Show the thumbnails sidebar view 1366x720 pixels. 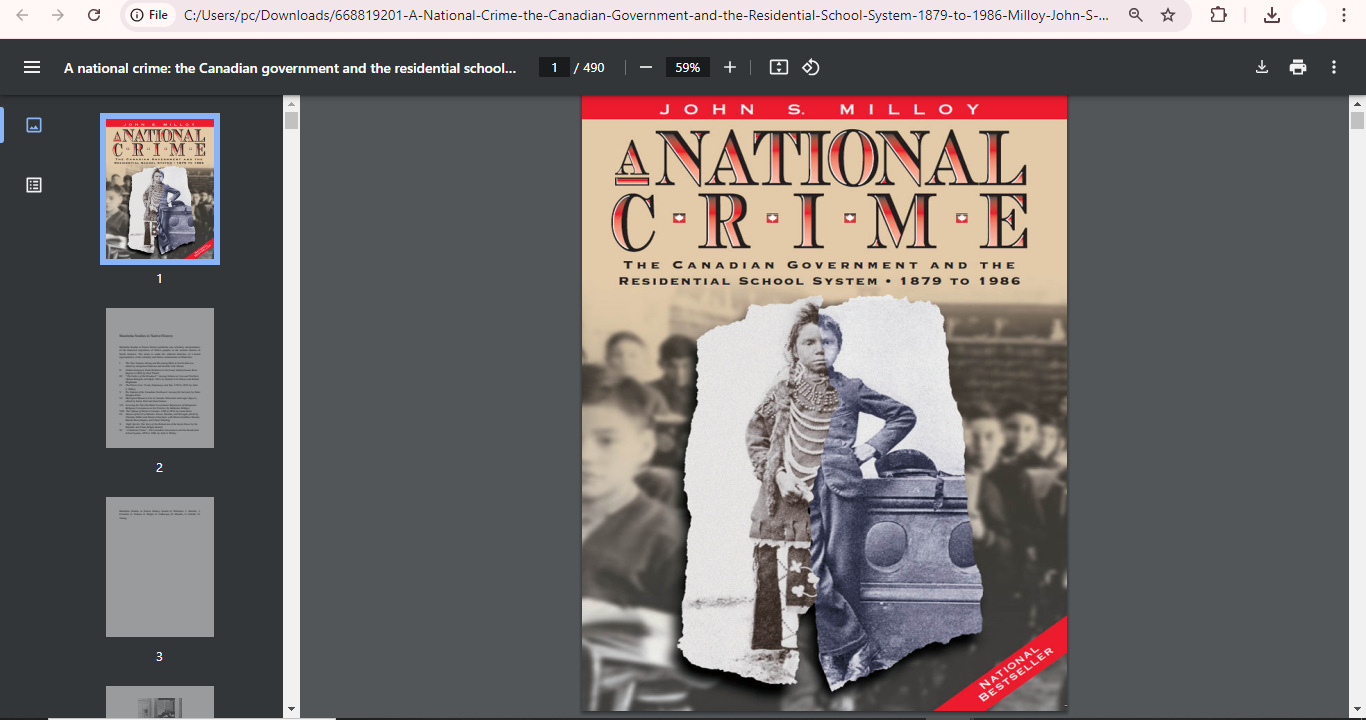[34, 125]
